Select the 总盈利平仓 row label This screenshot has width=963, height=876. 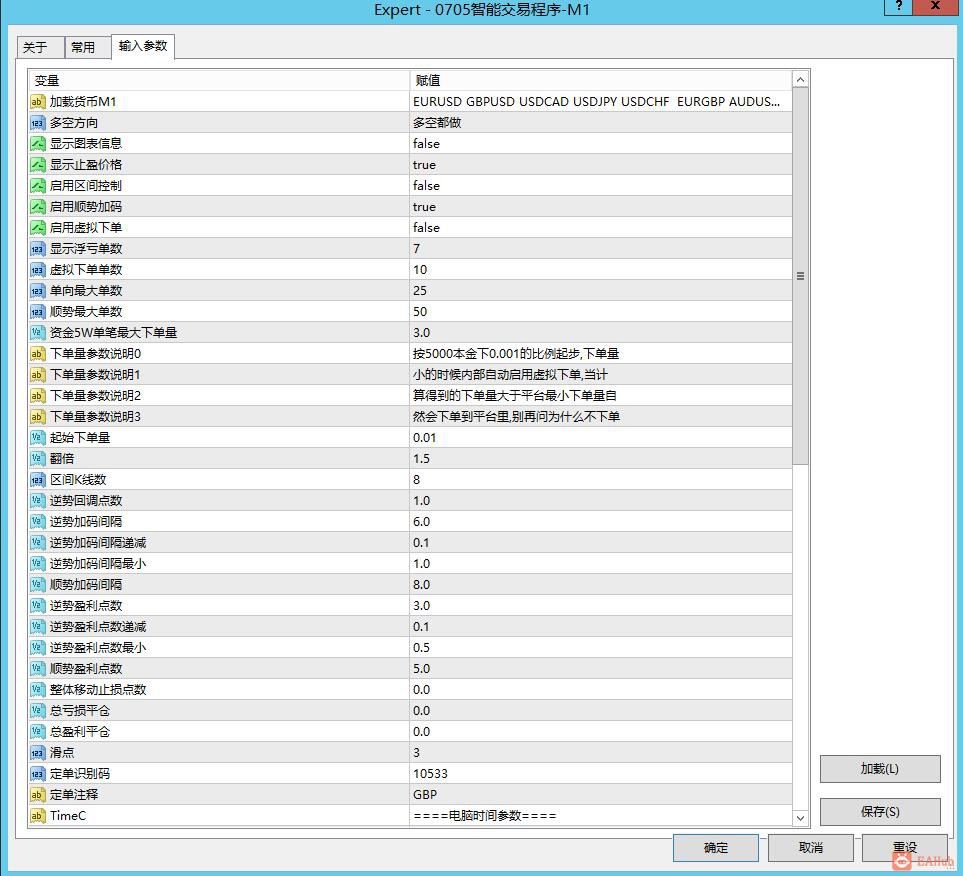tap(80, 732)
